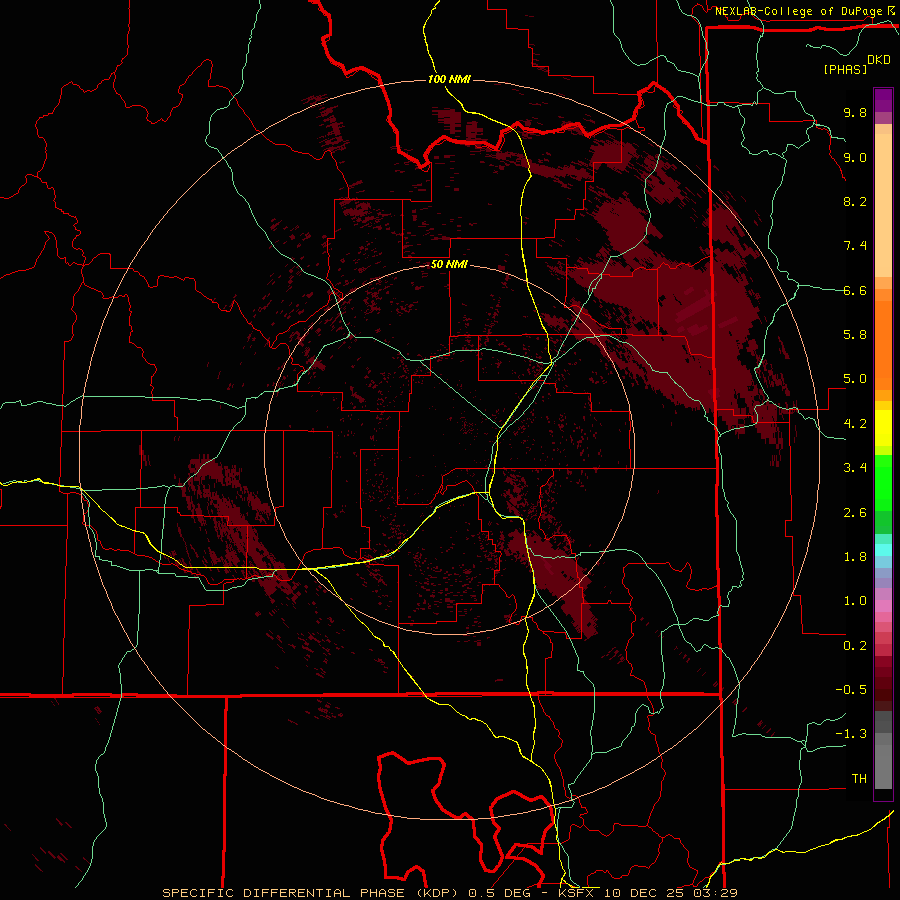Pick the purple top segment of the colorbar

pos(883,100)
